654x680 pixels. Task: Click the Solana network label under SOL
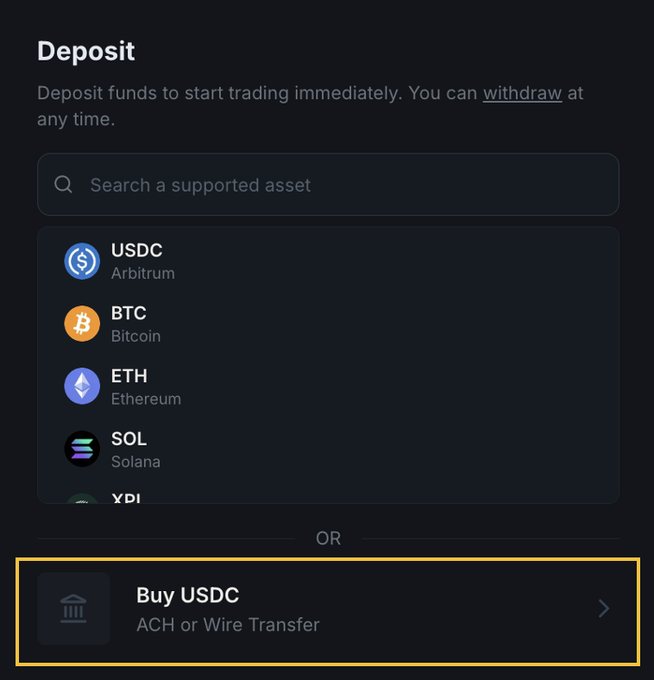[x=135, y=462]
